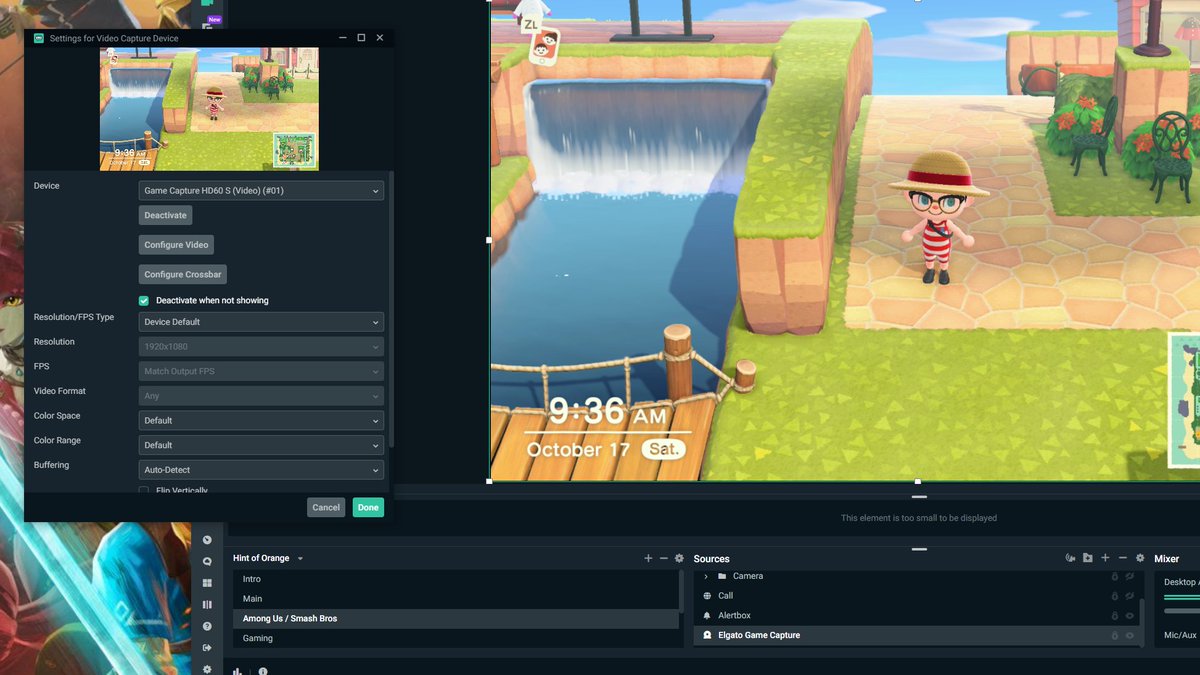Open the layout editor grid icon in sidebar

click(x=207, y=583)
